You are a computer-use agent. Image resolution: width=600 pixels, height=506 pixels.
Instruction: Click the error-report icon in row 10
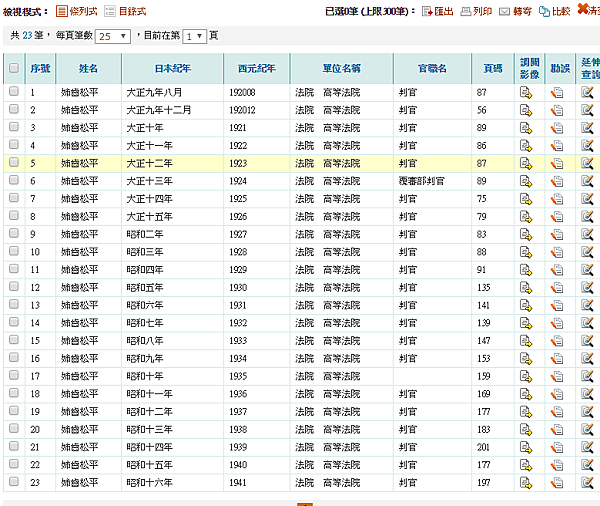tap(557, 252)
